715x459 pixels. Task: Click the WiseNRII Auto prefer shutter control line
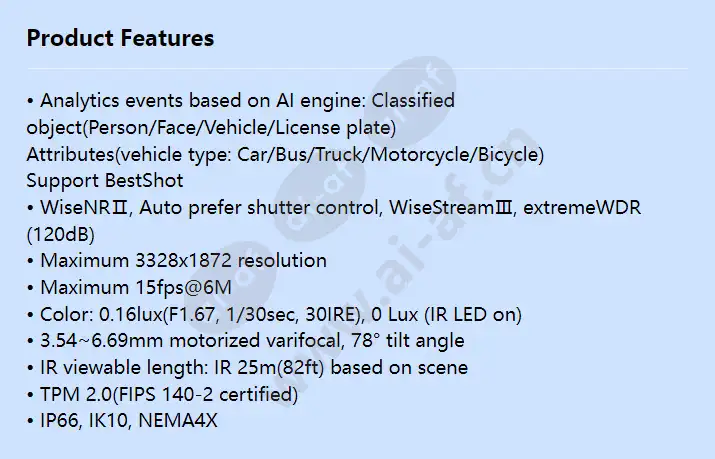[x=334, y=208]
